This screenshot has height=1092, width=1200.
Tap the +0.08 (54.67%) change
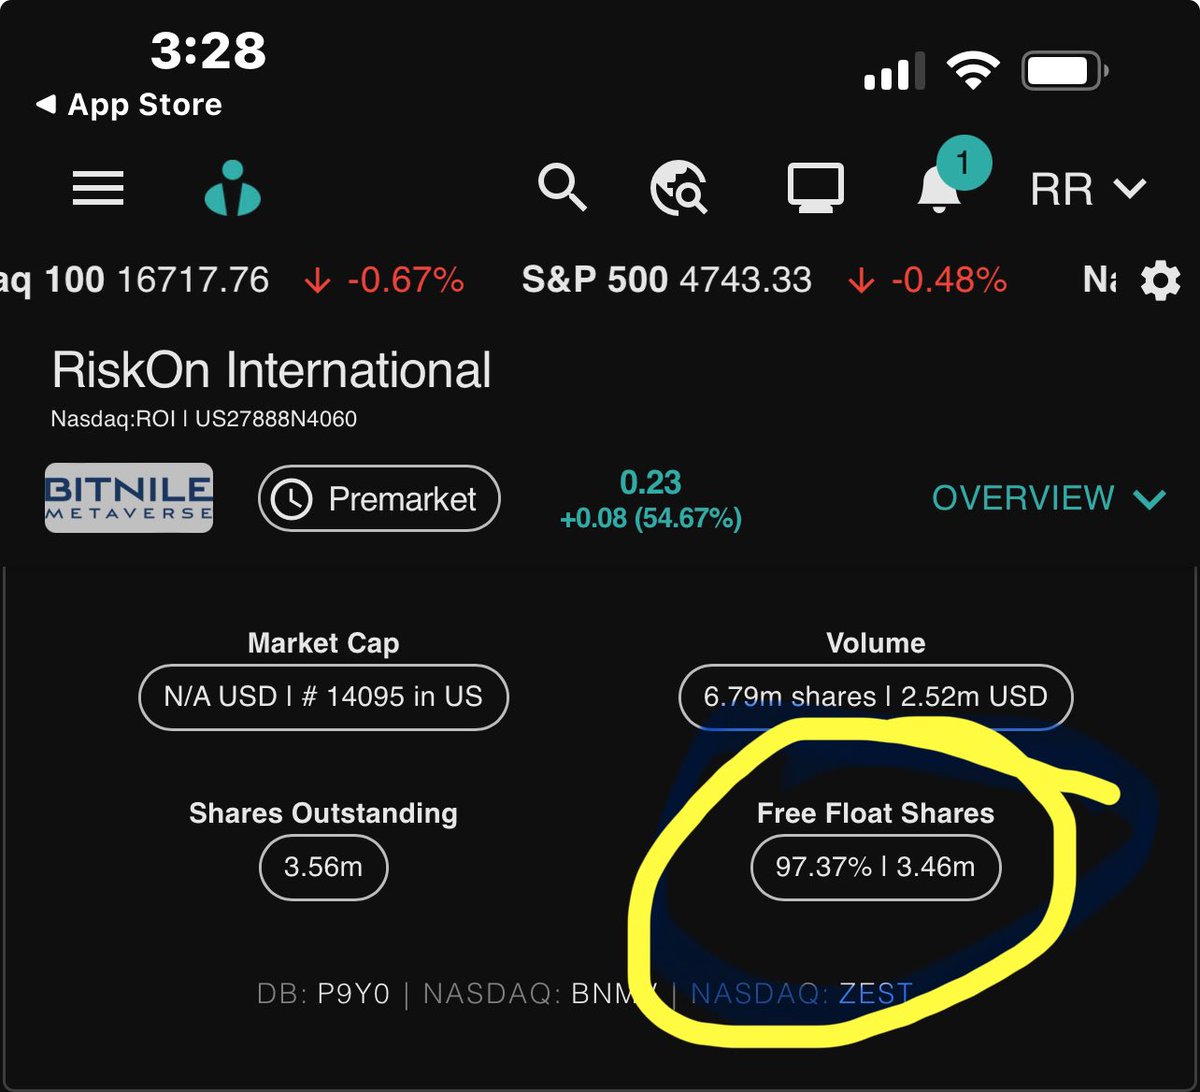(x=650, y=519)
